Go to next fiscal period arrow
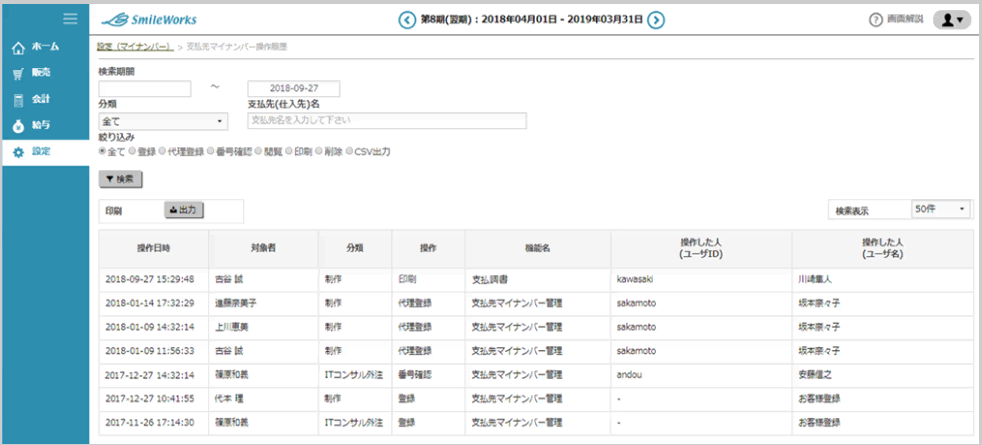The width and height of the screenshot is (982, 445). click(x=656, y=19)
